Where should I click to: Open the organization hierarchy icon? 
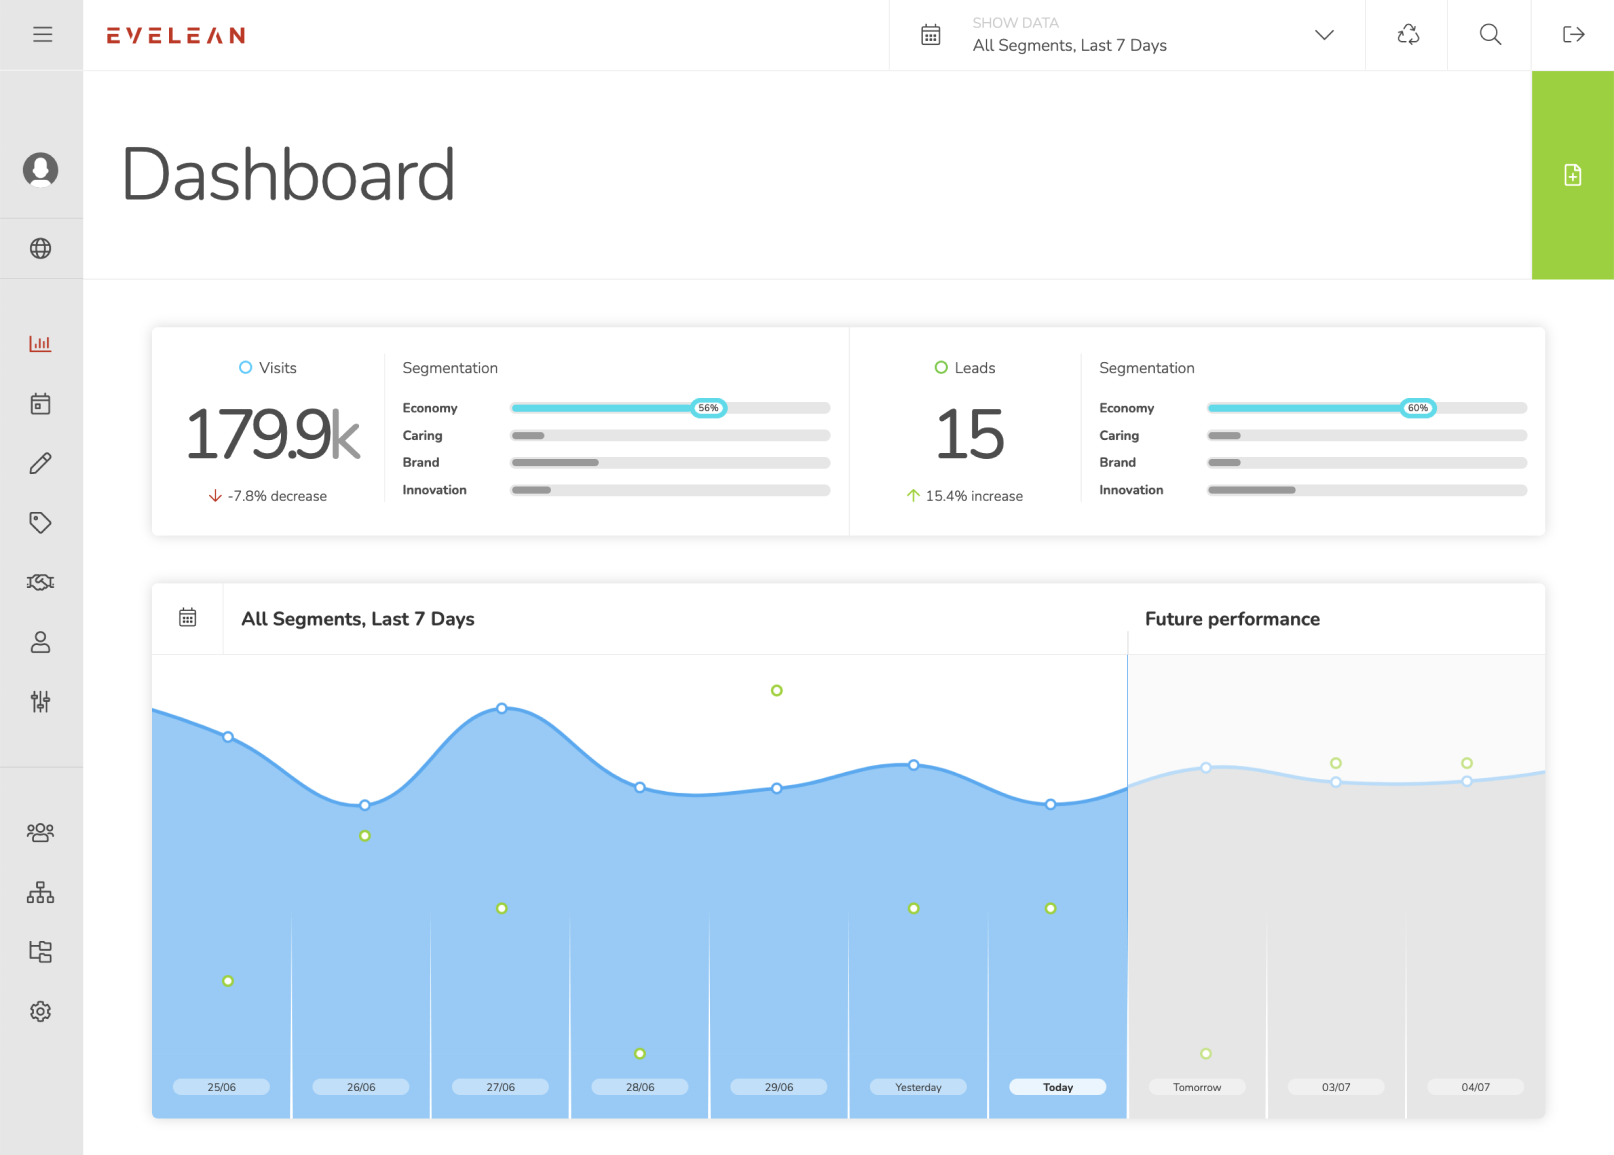pyautogui.click(x=41, y=892)
